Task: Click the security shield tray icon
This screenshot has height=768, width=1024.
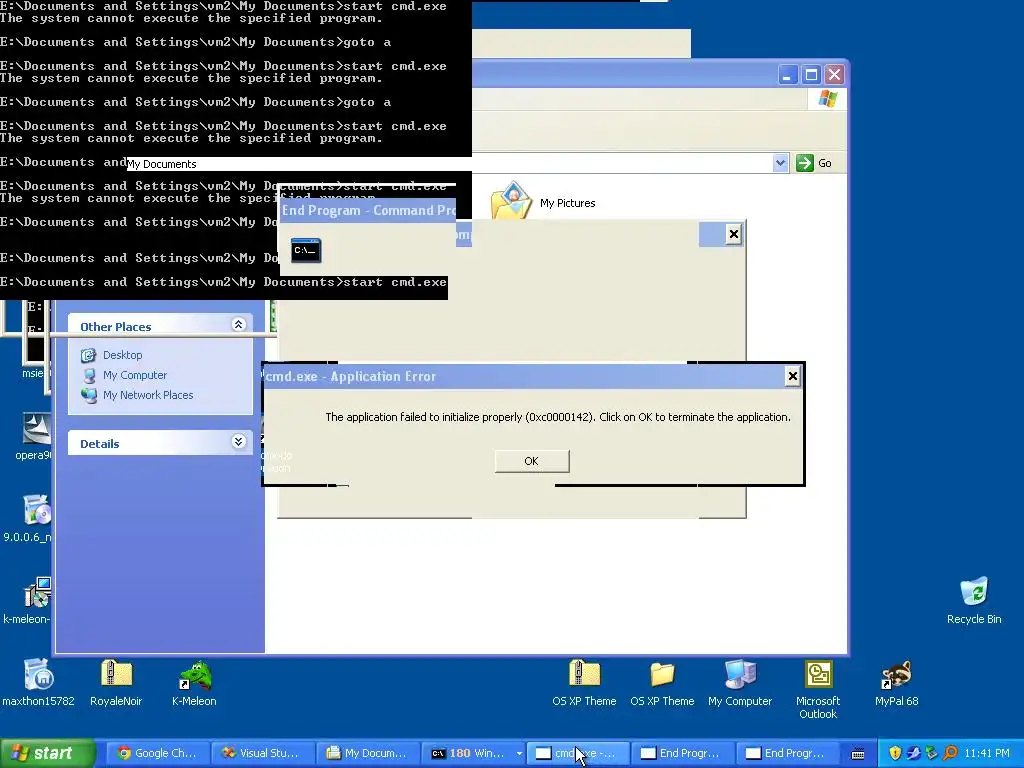Action: [895, 753]
